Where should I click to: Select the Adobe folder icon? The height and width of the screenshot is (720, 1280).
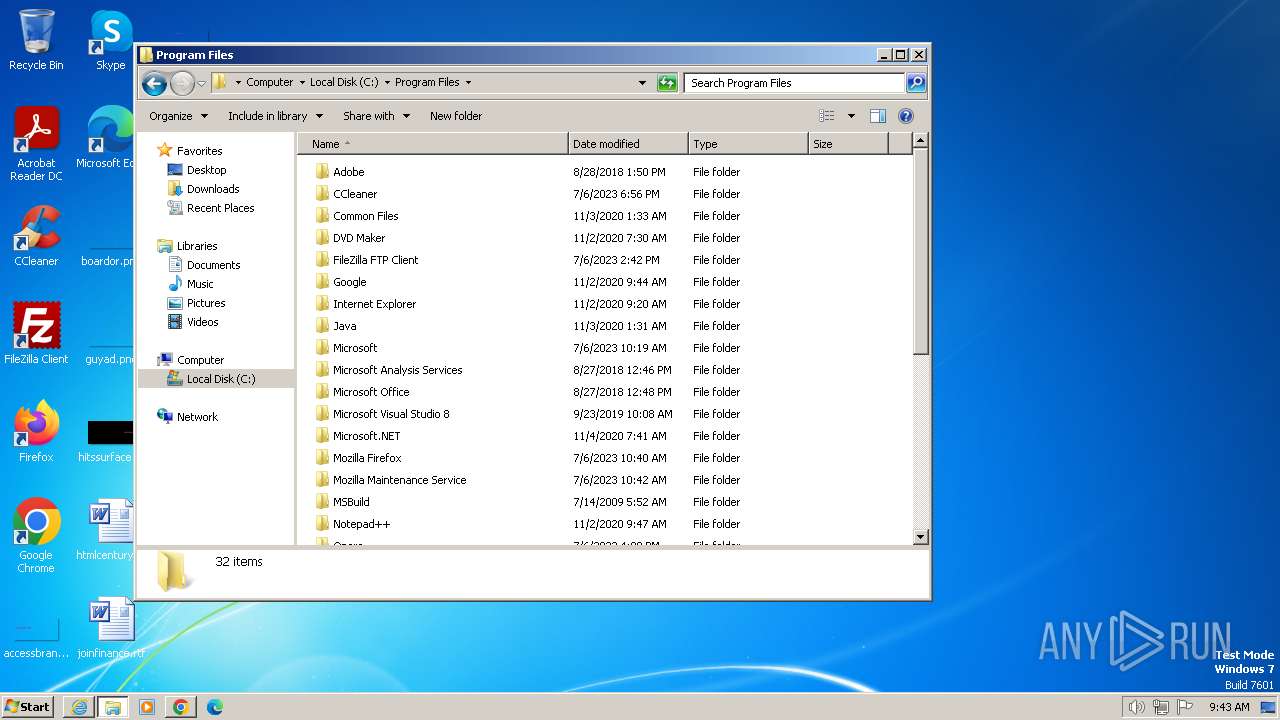322,171
